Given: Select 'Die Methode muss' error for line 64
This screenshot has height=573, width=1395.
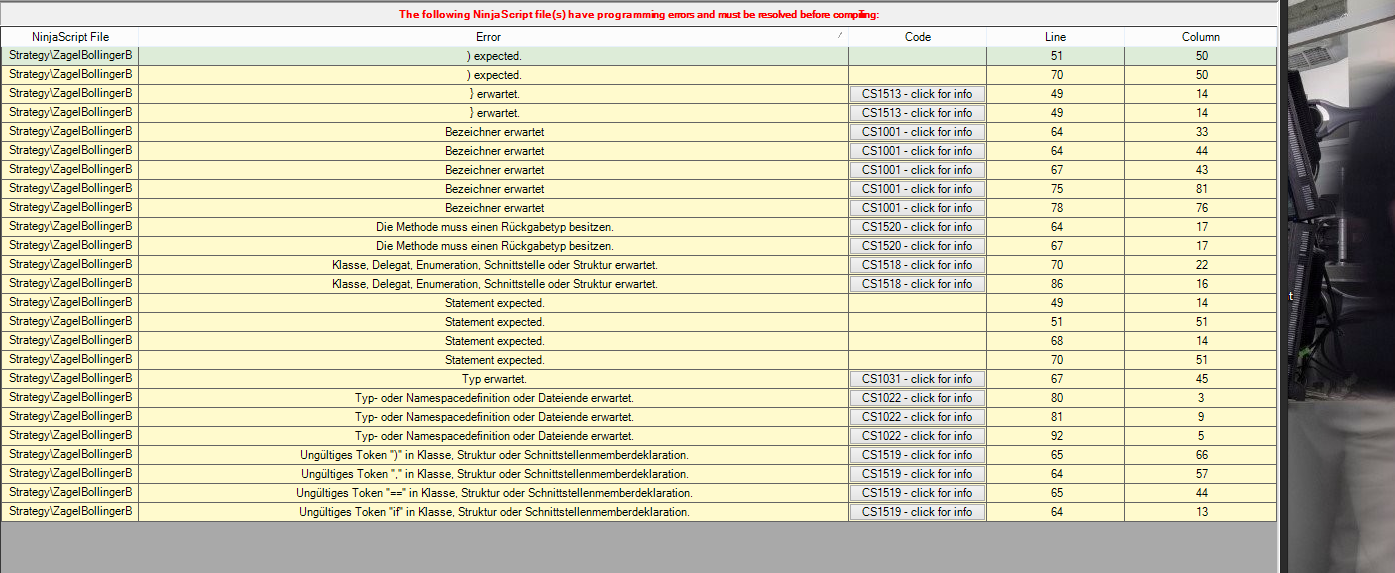Looking at the screenshot, I should (x=494, y=227).
